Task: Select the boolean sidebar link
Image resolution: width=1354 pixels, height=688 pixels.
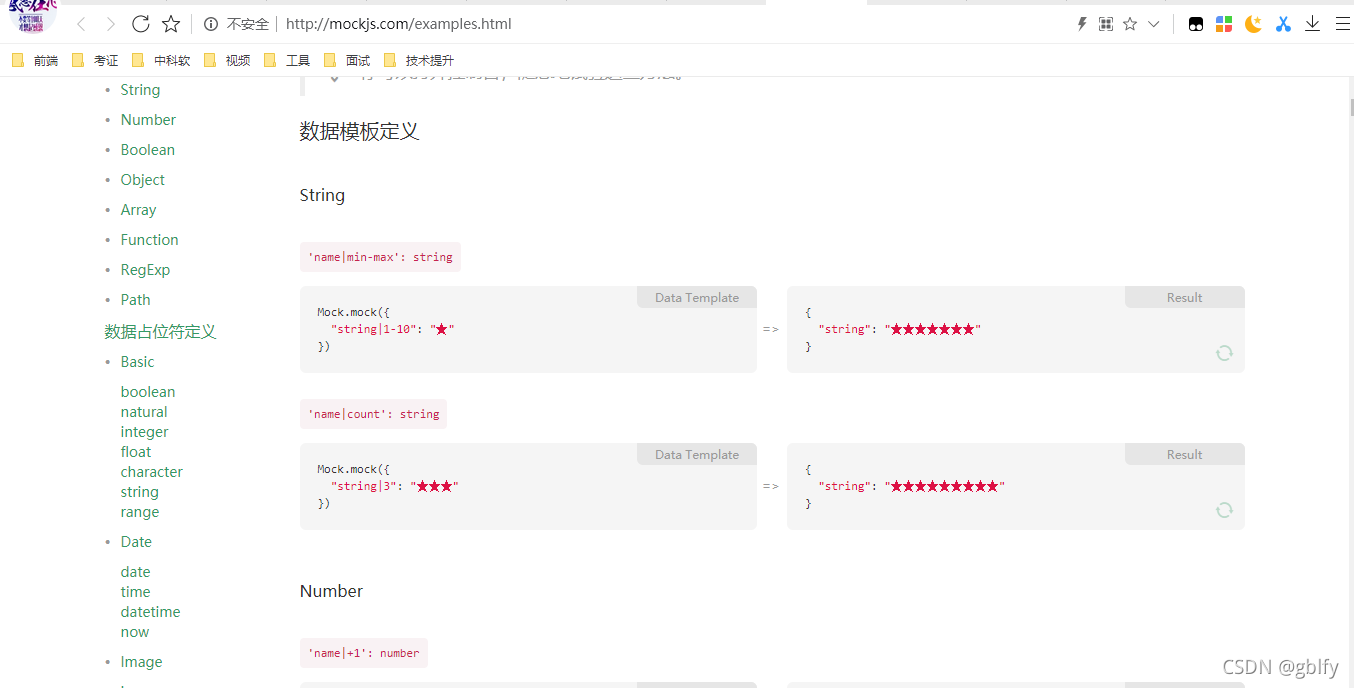Action: [148, 392]
